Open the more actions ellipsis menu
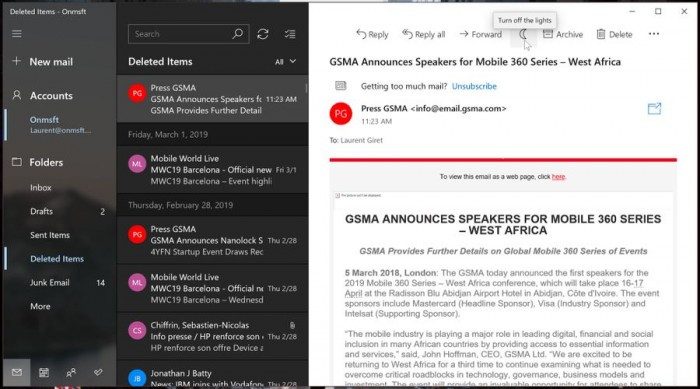 pos(654,34)
